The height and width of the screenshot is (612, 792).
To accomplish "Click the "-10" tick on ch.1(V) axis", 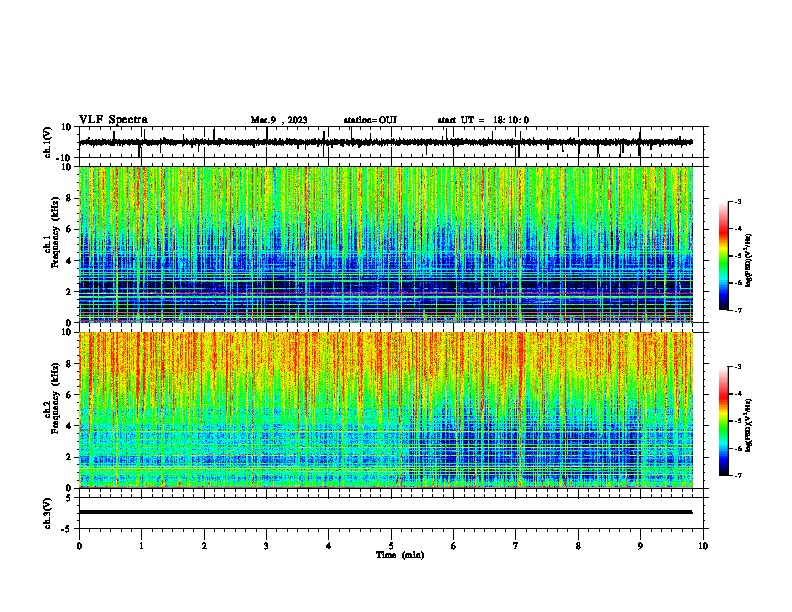I will (x=65, y=158).
